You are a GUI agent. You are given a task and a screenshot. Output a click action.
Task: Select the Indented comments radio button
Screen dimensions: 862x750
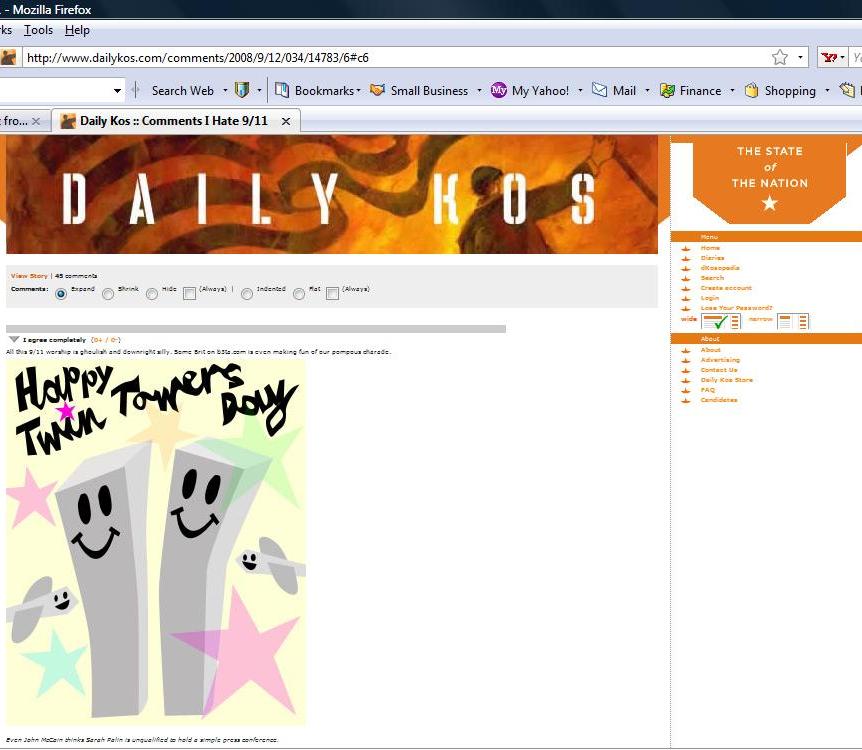(x=247, y=294)
